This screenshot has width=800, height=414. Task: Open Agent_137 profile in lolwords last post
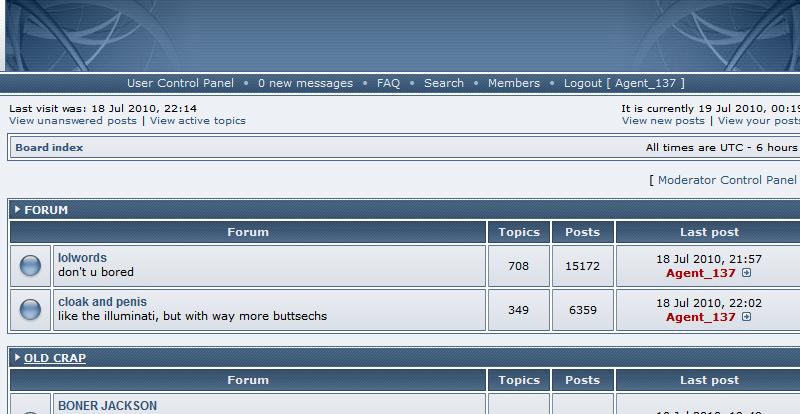(700, 273)
